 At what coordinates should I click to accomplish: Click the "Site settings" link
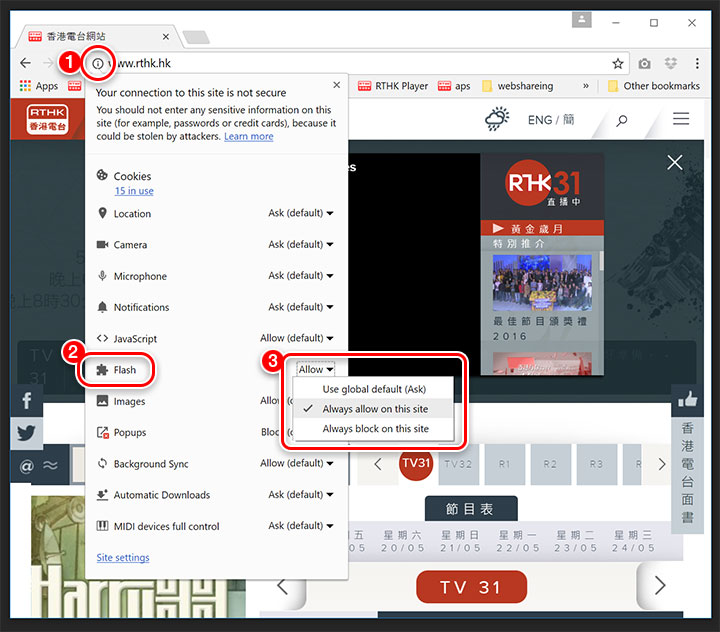coord(123,558)
